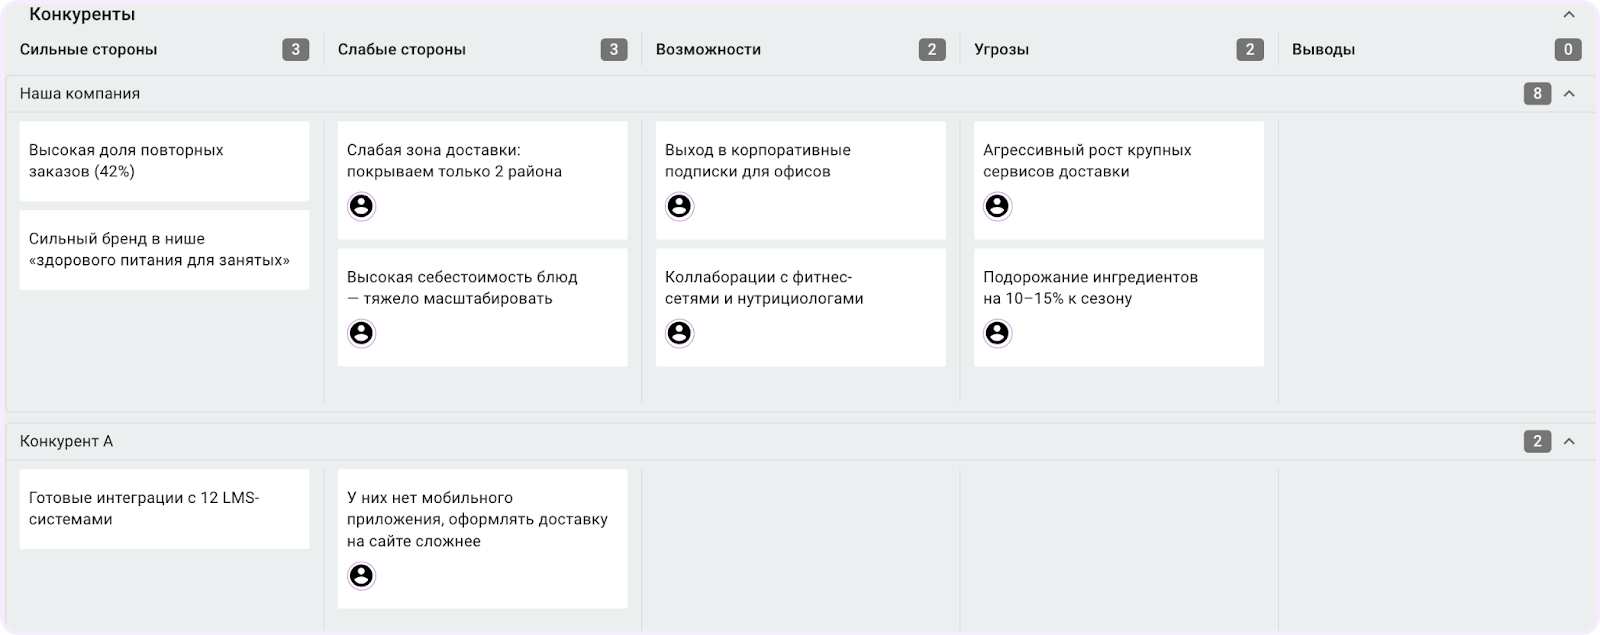
Task: Click avatar on «Агрессивный рост крупных сервисов» card
Action: point(997,206)
